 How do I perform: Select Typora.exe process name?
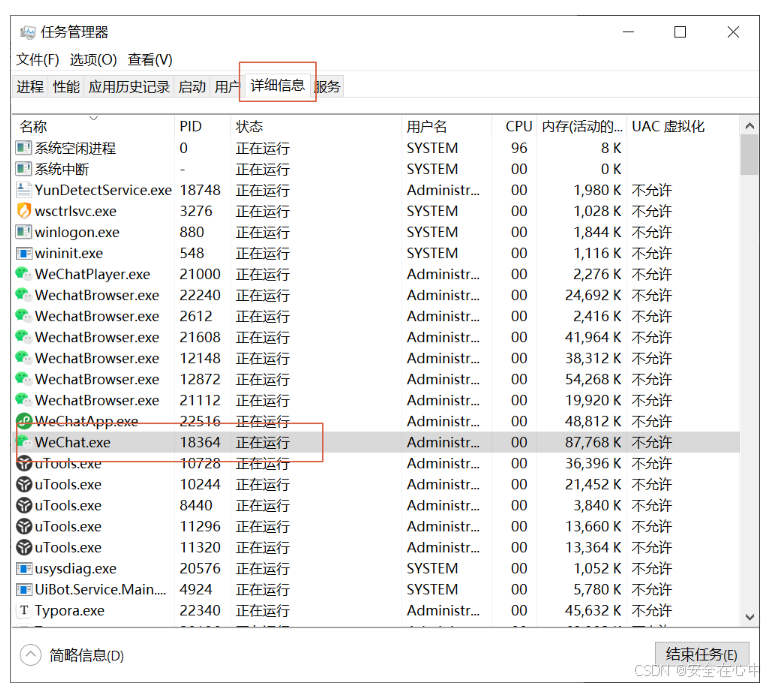coord(70,611)
